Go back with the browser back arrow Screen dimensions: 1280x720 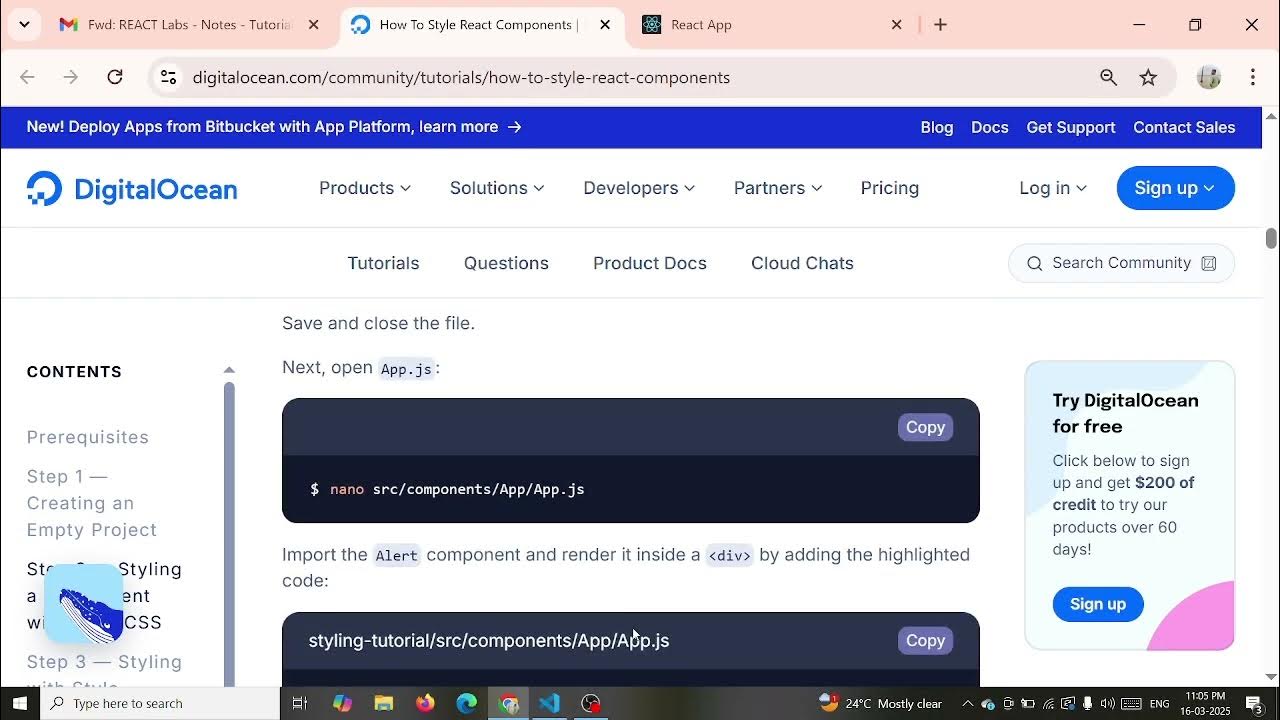[x=27, y=77]
